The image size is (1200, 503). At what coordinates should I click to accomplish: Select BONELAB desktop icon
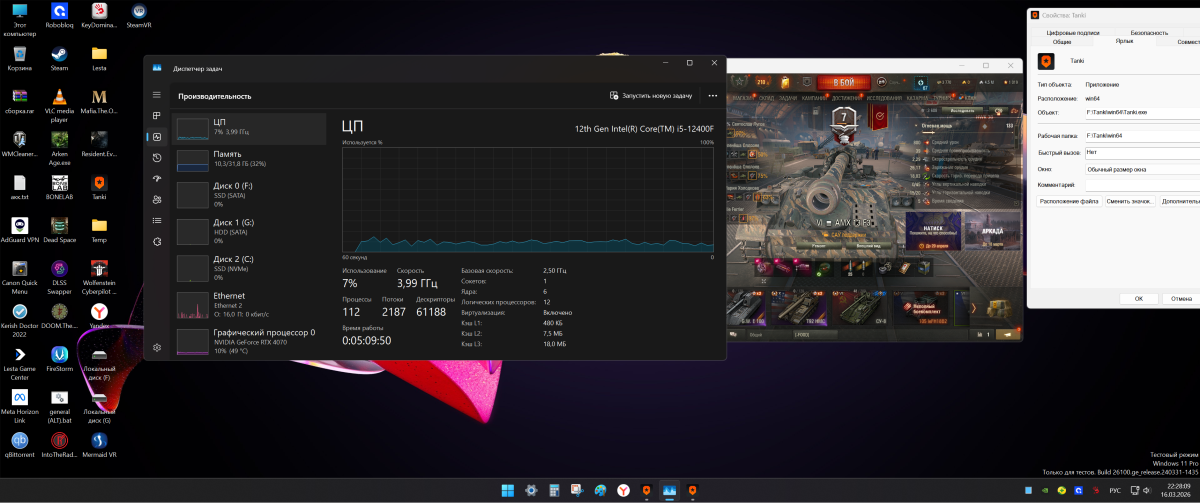59,187
